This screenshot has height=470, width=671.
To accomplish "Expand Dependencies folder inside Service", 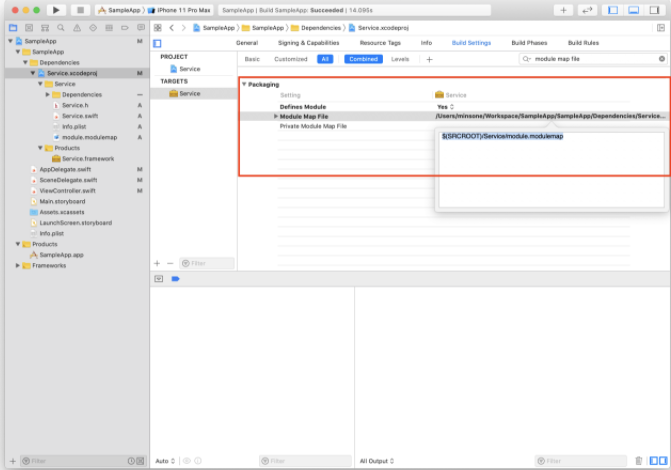I will coord(48,95).
